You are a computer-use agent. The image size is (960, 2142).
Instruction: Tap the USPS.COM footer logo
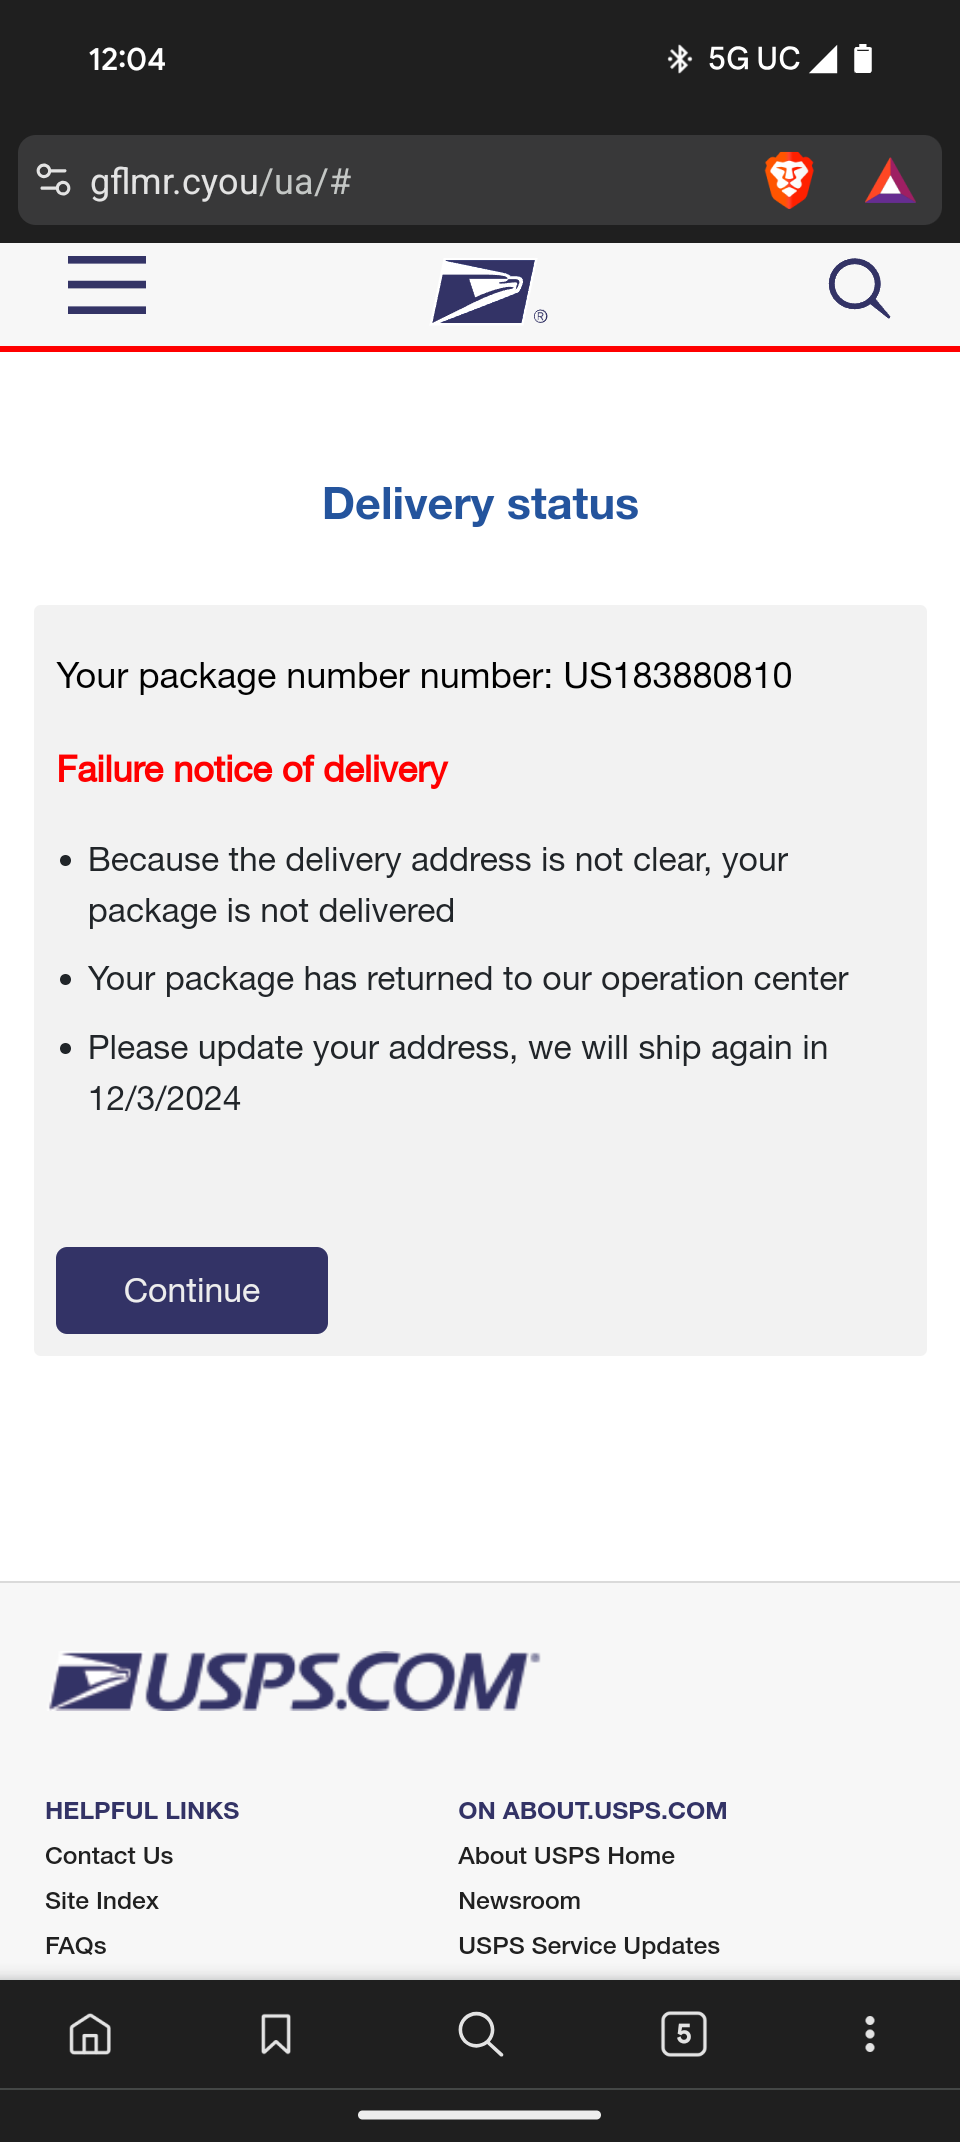tap(295, 1681)
